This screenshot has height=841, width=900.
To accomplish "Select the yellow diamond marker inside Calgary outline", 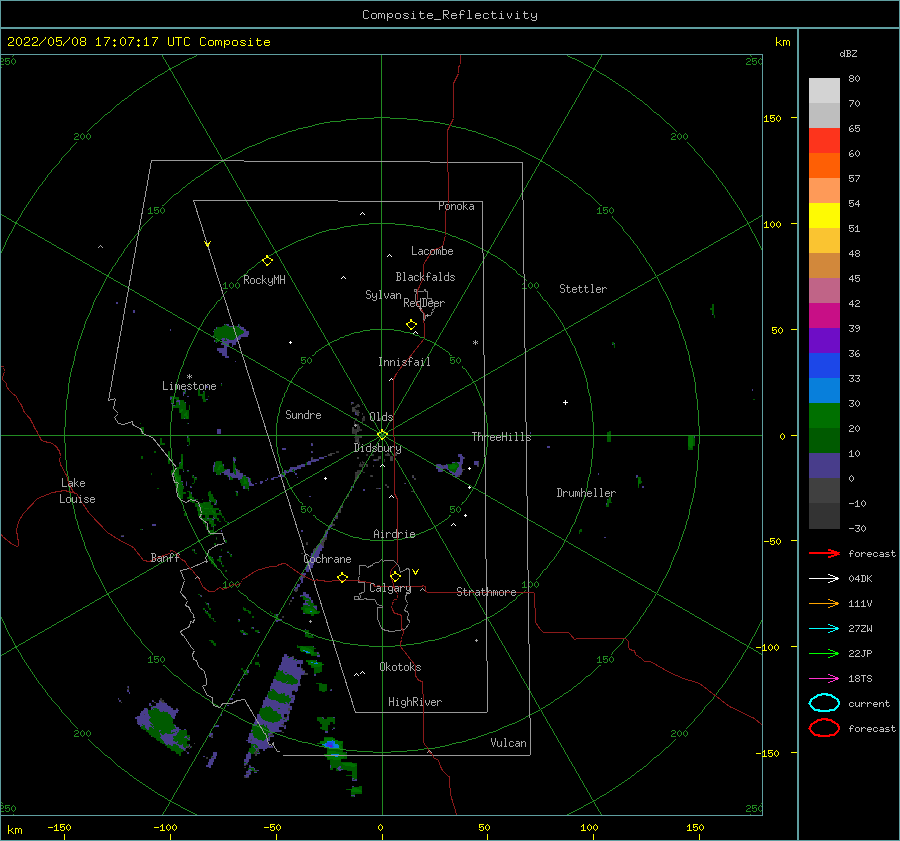I will point(395,576).
